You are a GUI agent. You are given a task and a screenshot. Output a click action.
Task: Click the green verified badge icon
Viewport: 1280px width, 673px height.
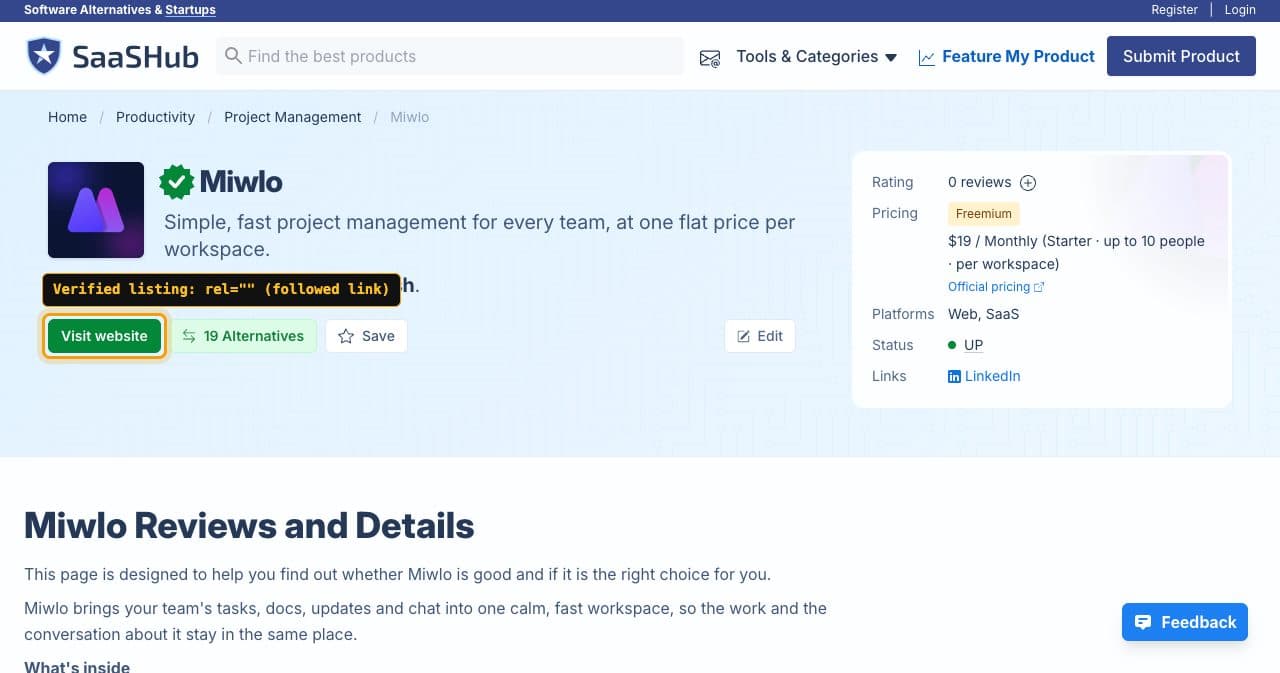[177, 181]
